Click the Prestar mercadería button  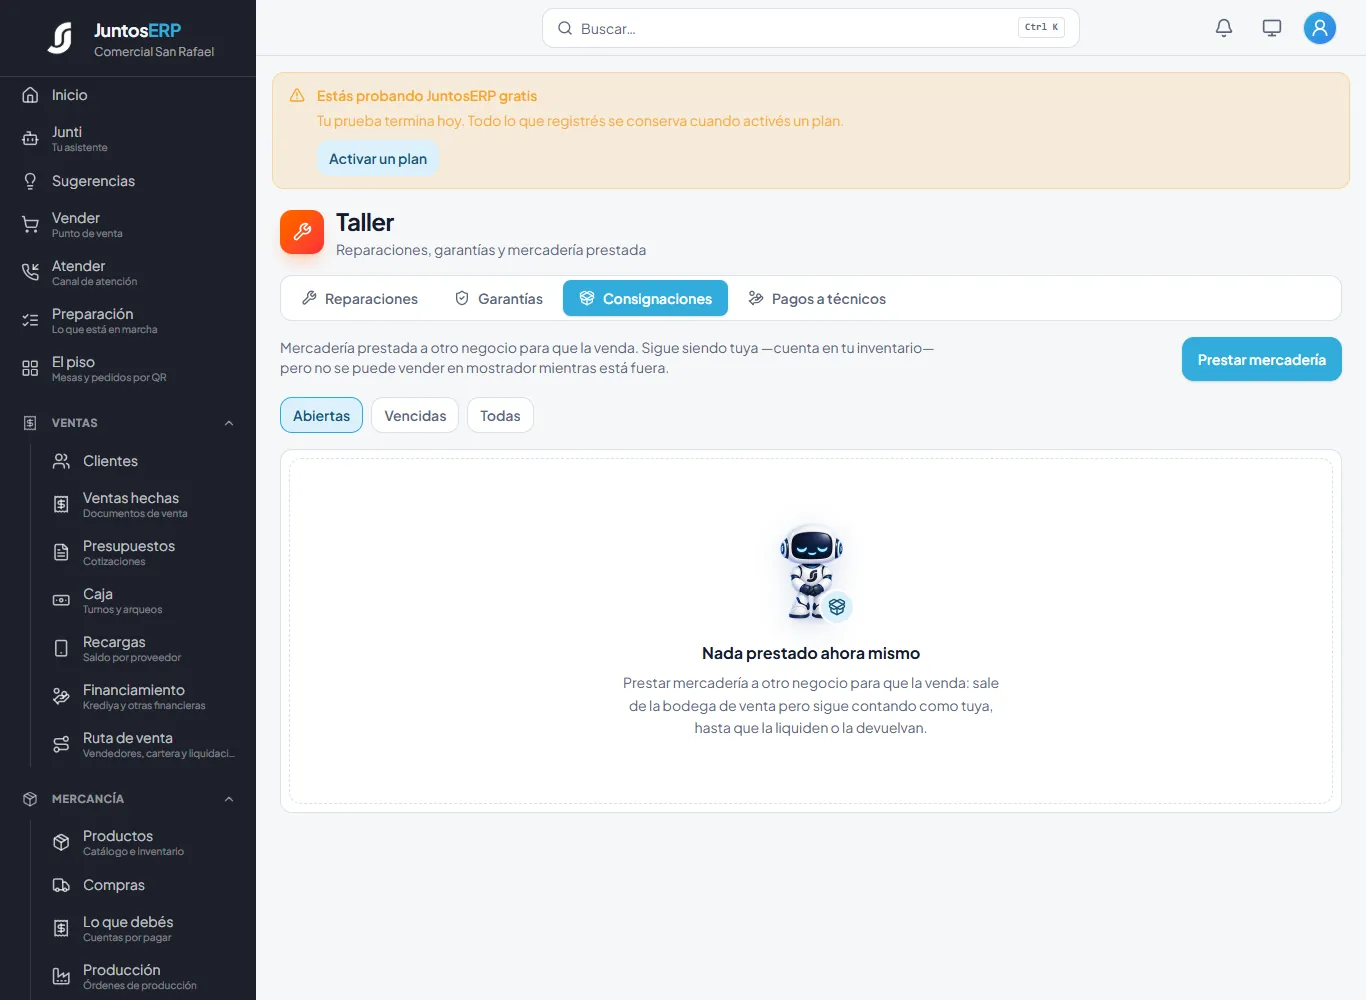point(1262,359)
